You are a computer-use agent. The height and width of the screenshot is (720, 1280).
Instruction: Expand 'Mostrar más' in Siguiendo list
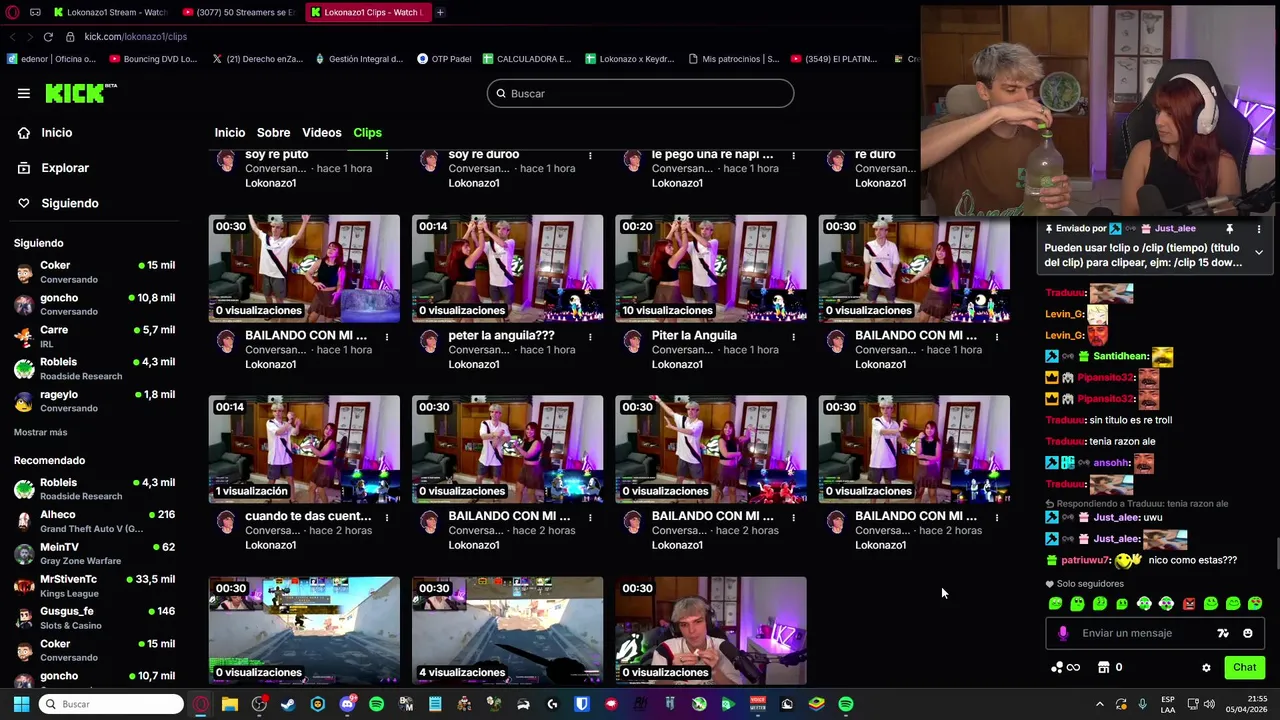(x=40, y=432)
